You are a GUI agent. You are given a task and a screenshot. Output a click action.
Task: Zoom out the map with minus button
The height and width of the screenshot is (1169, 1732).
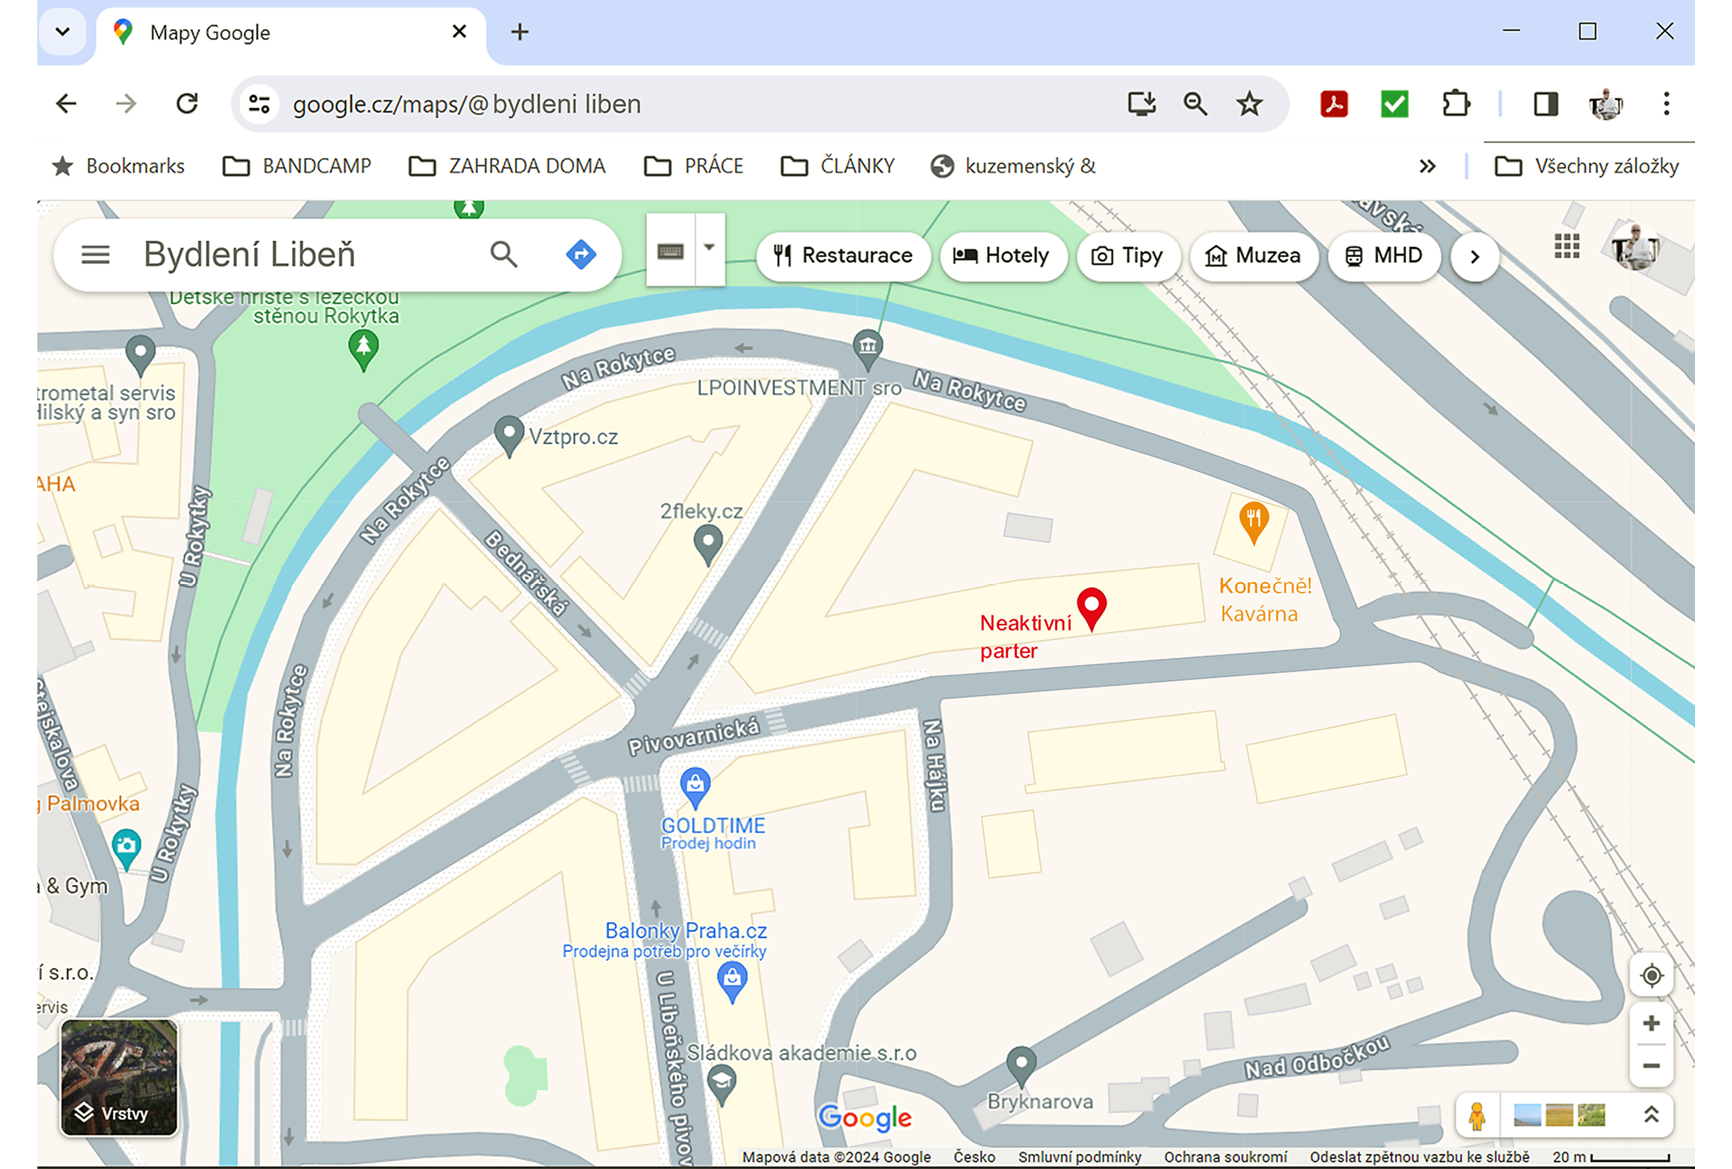[1651, 1066]
